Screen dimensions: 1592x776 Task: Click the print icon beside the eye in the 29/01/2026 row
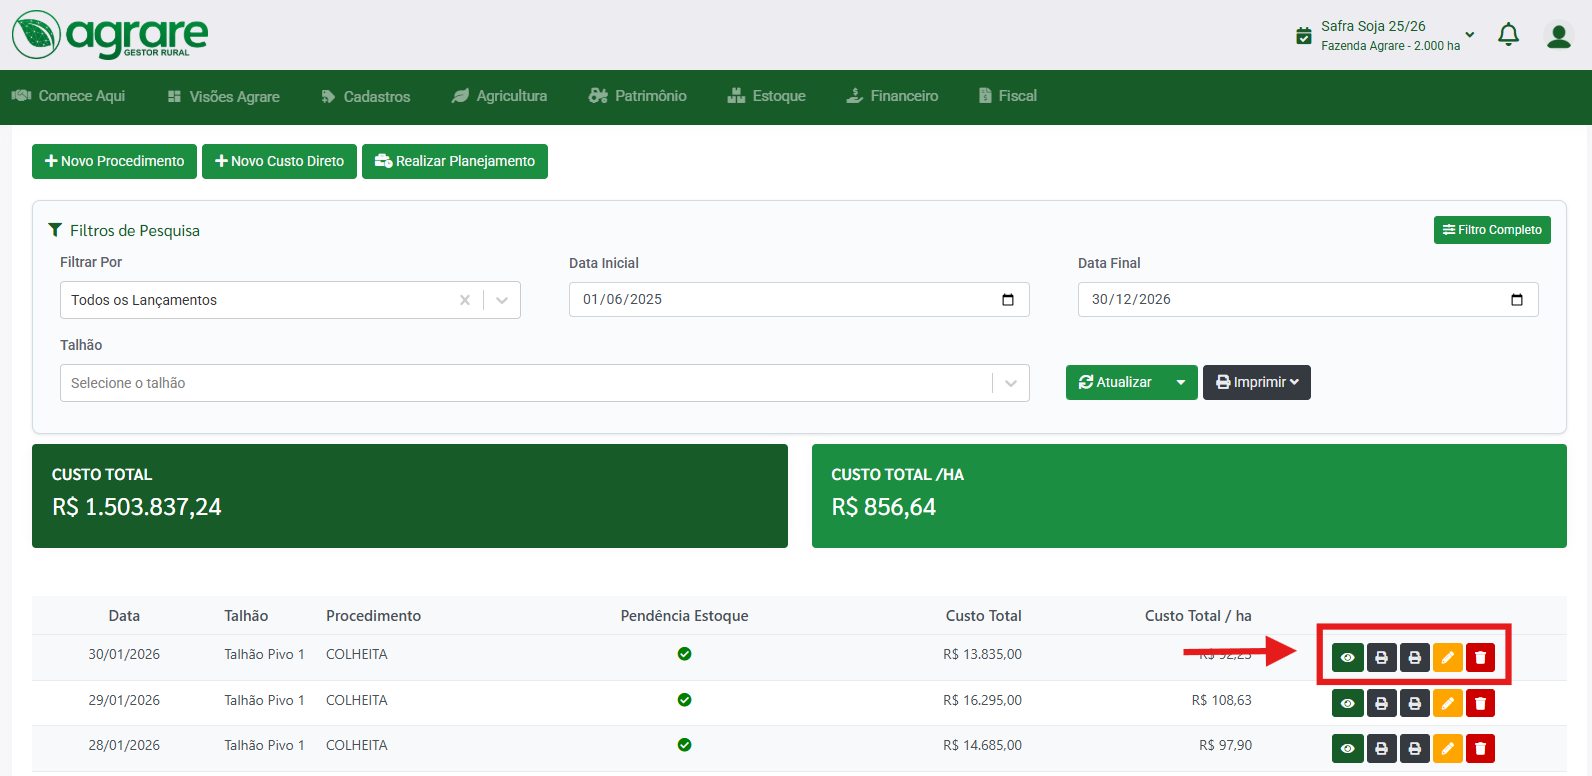click(x=1381, y=703)
